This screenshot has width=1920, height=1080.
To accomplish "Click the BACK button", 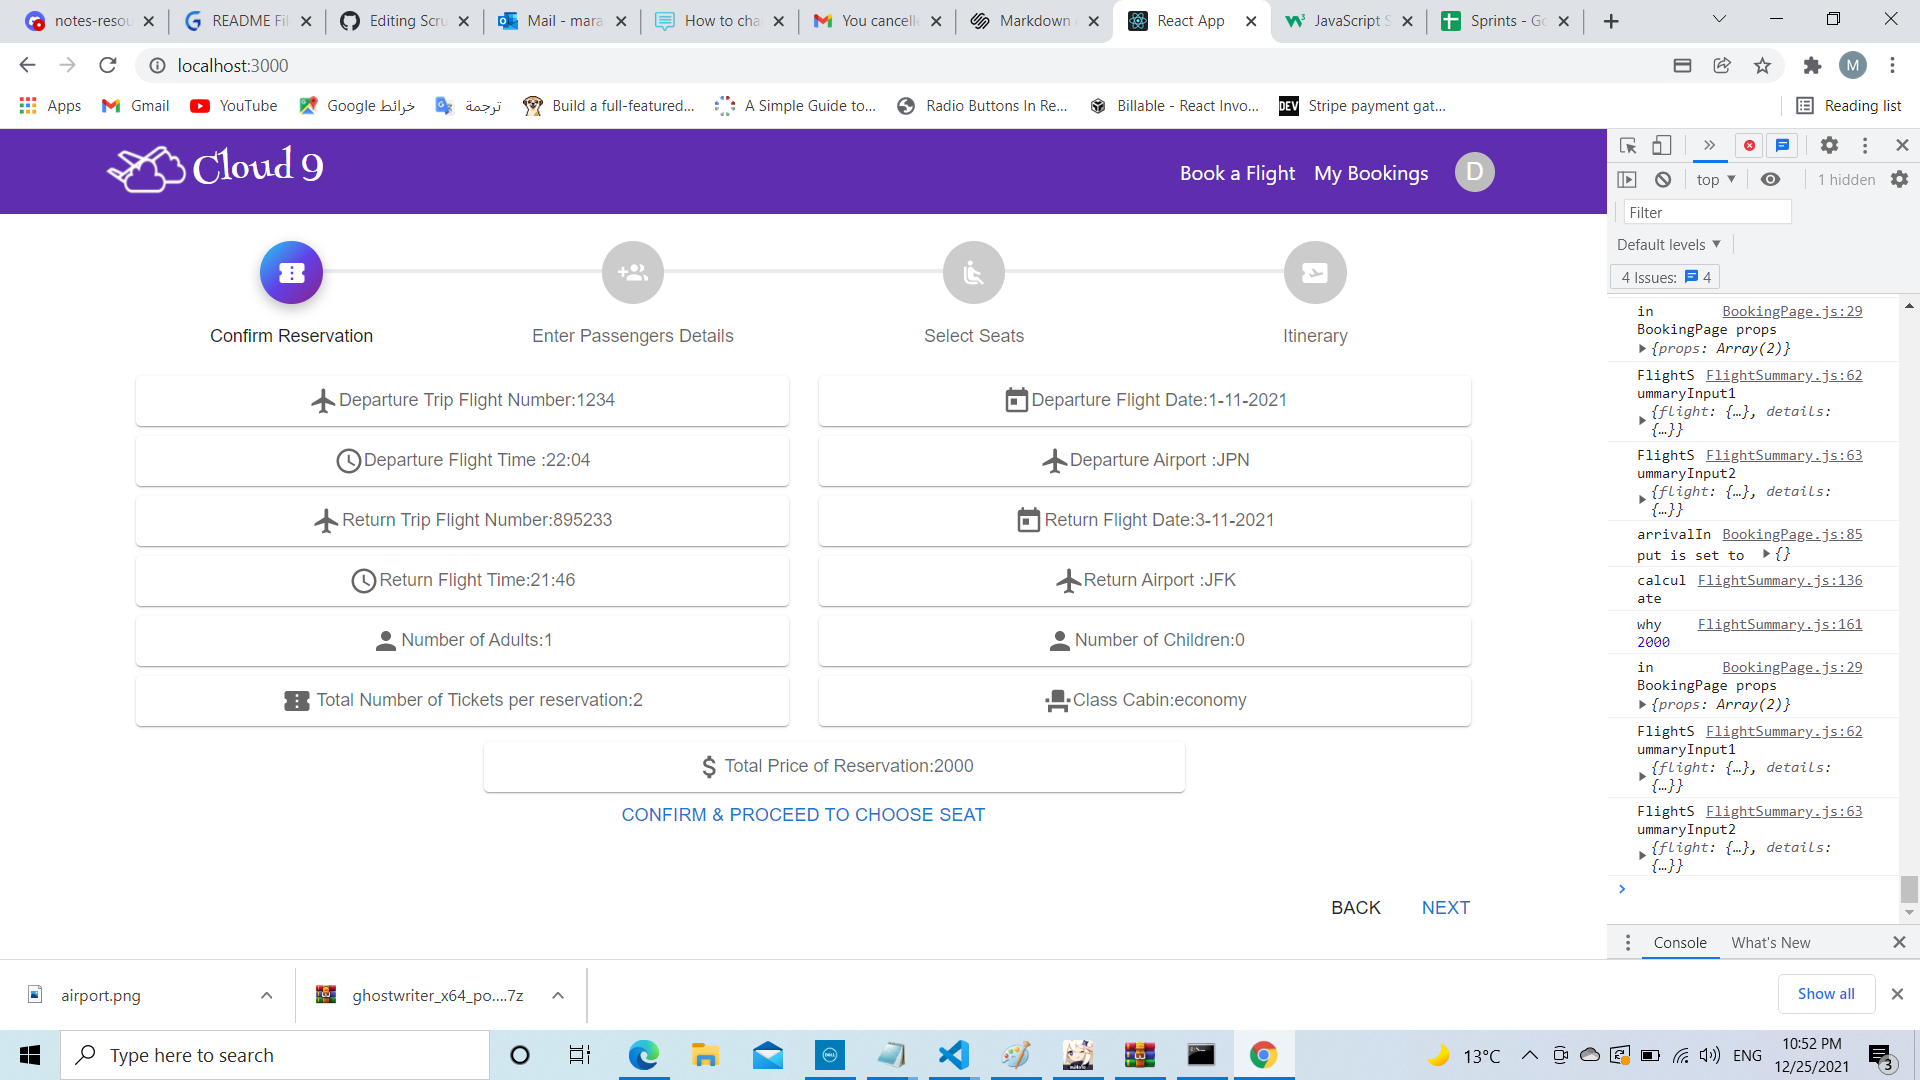I will point(1355,908).
